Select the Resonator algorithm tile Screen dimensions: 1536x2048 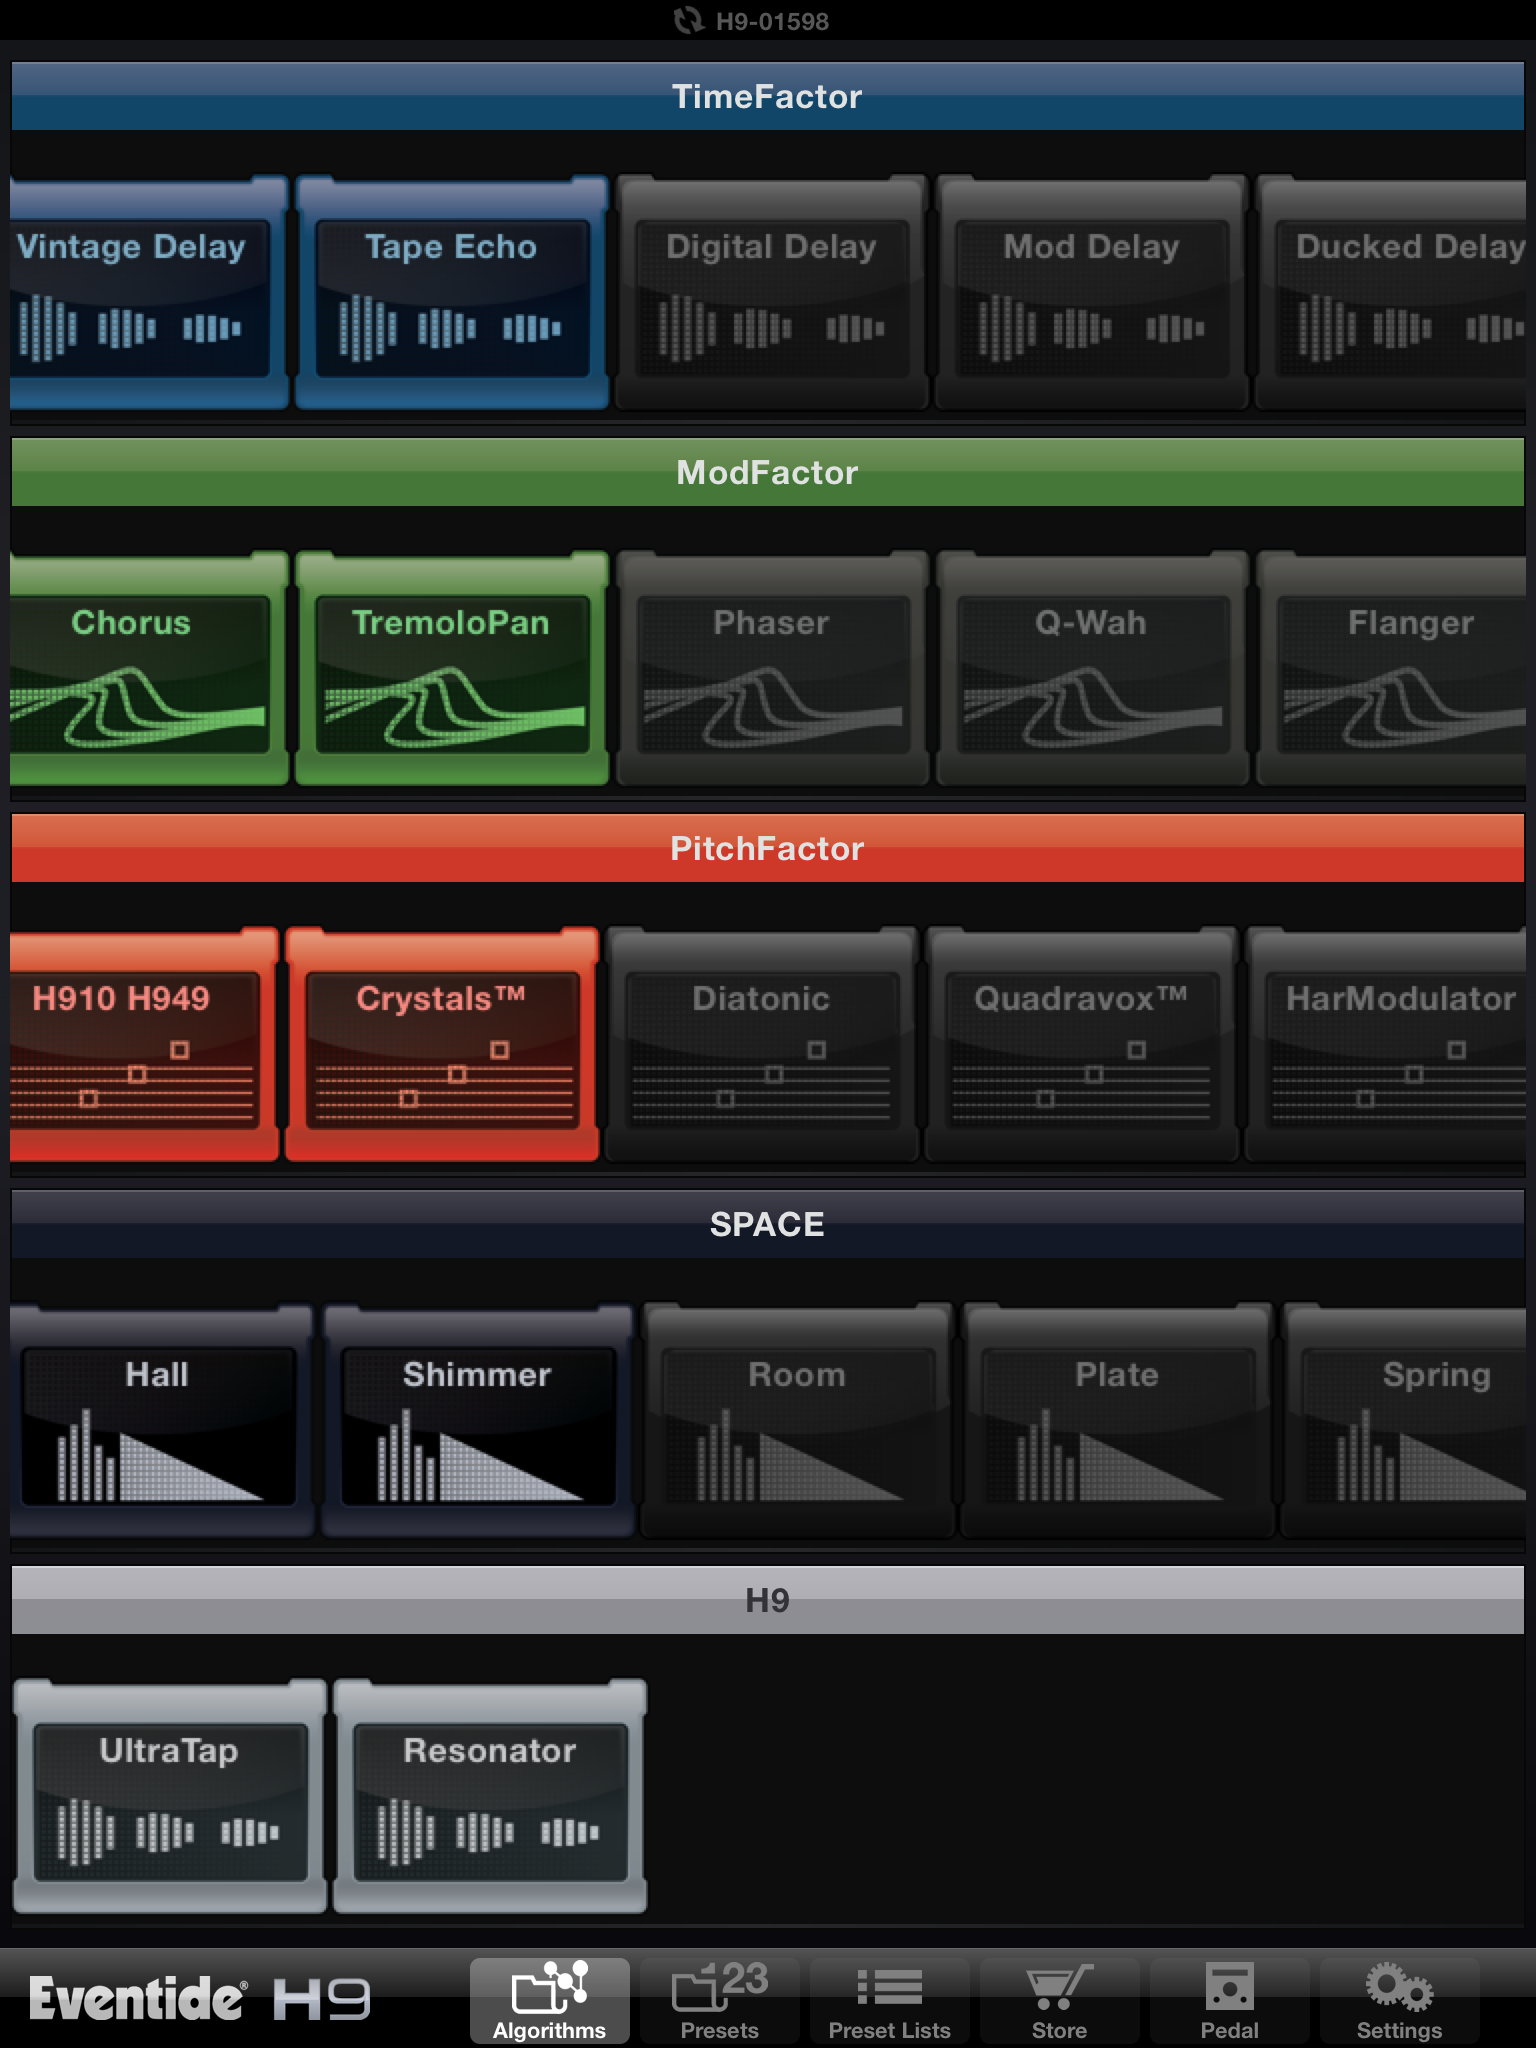click(490, 1797)
